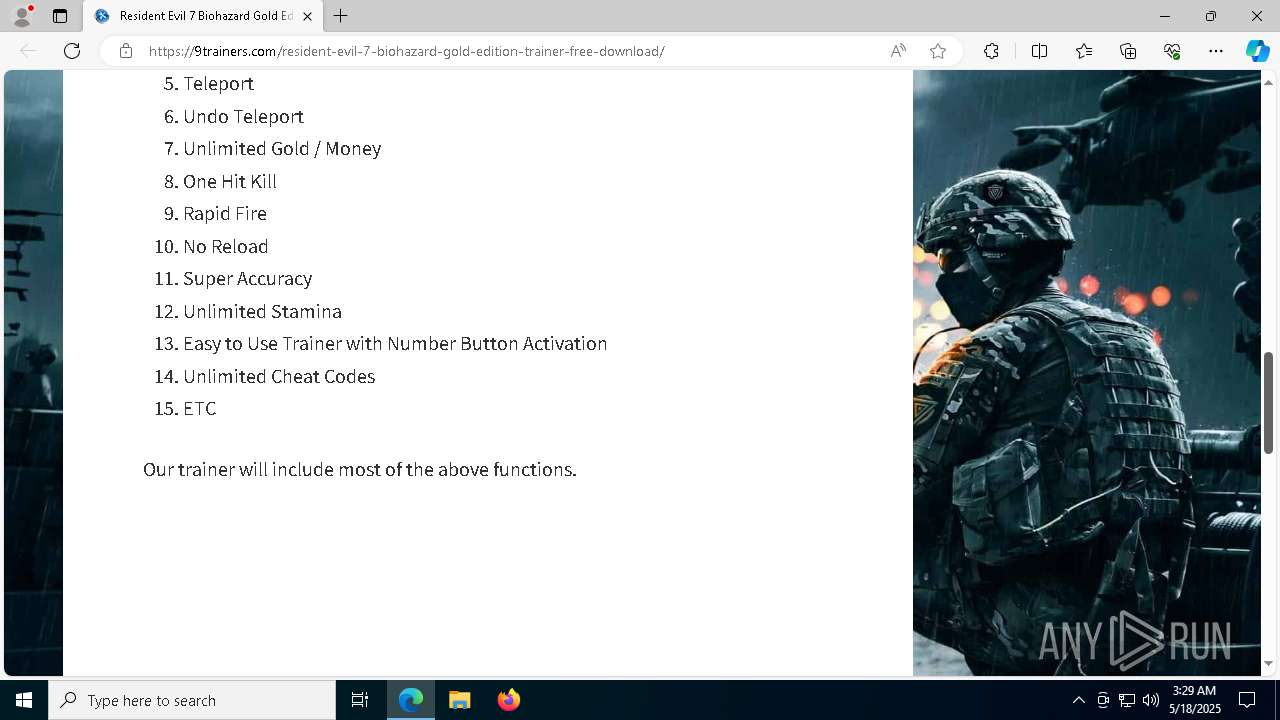View site information lock icon
The width and height of the screenshot is (1280, 720).
pos(126,51)
